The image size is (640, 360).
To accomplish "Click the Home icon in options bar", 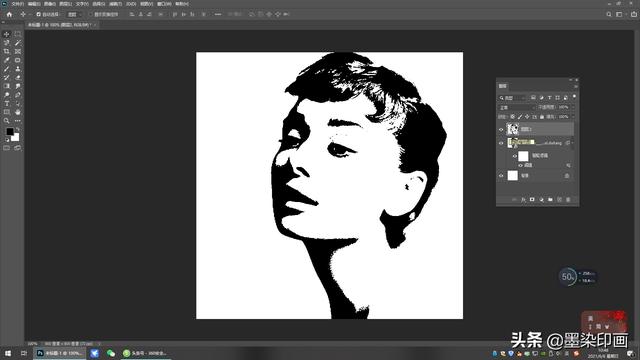I will point(9,14).
